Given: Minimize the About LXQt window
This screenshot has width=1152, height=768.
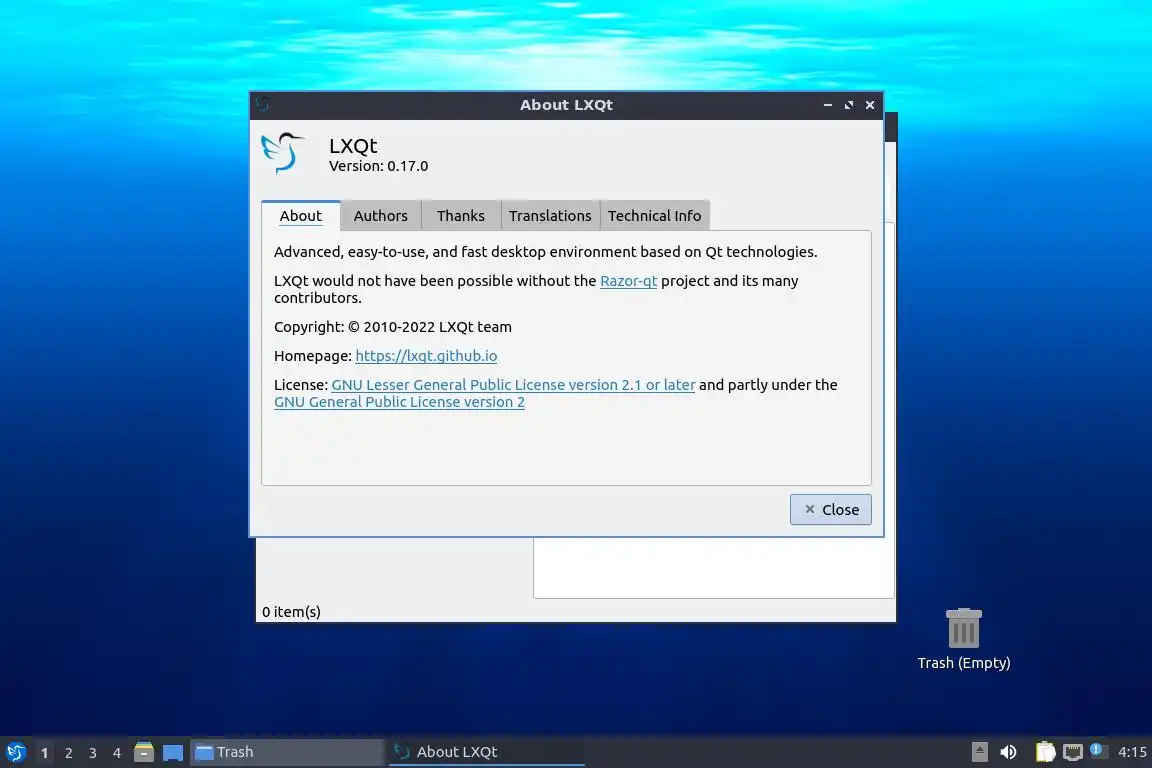Looking at the screenshot, I should click(827, 105).
